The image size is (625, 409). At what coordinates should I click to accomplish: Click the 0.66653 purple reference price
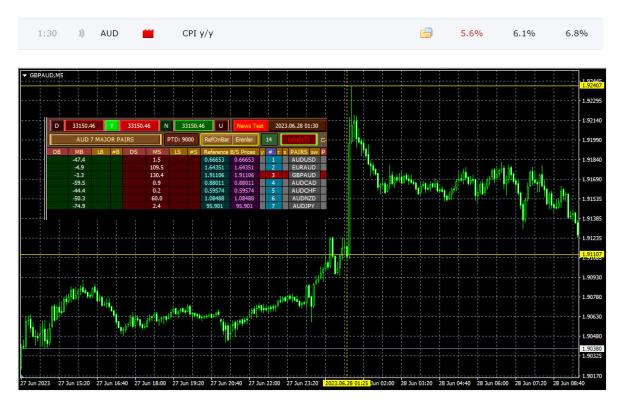244,159
